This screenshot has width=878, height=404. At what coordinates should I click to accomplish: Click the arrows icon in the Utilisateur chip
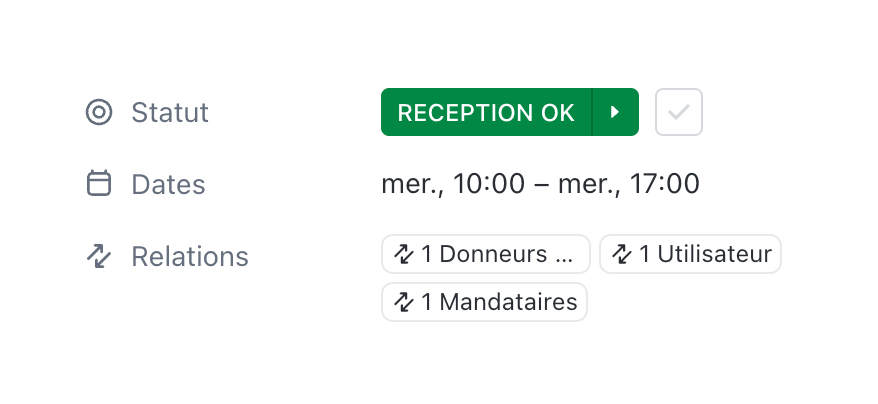point(622,254)
